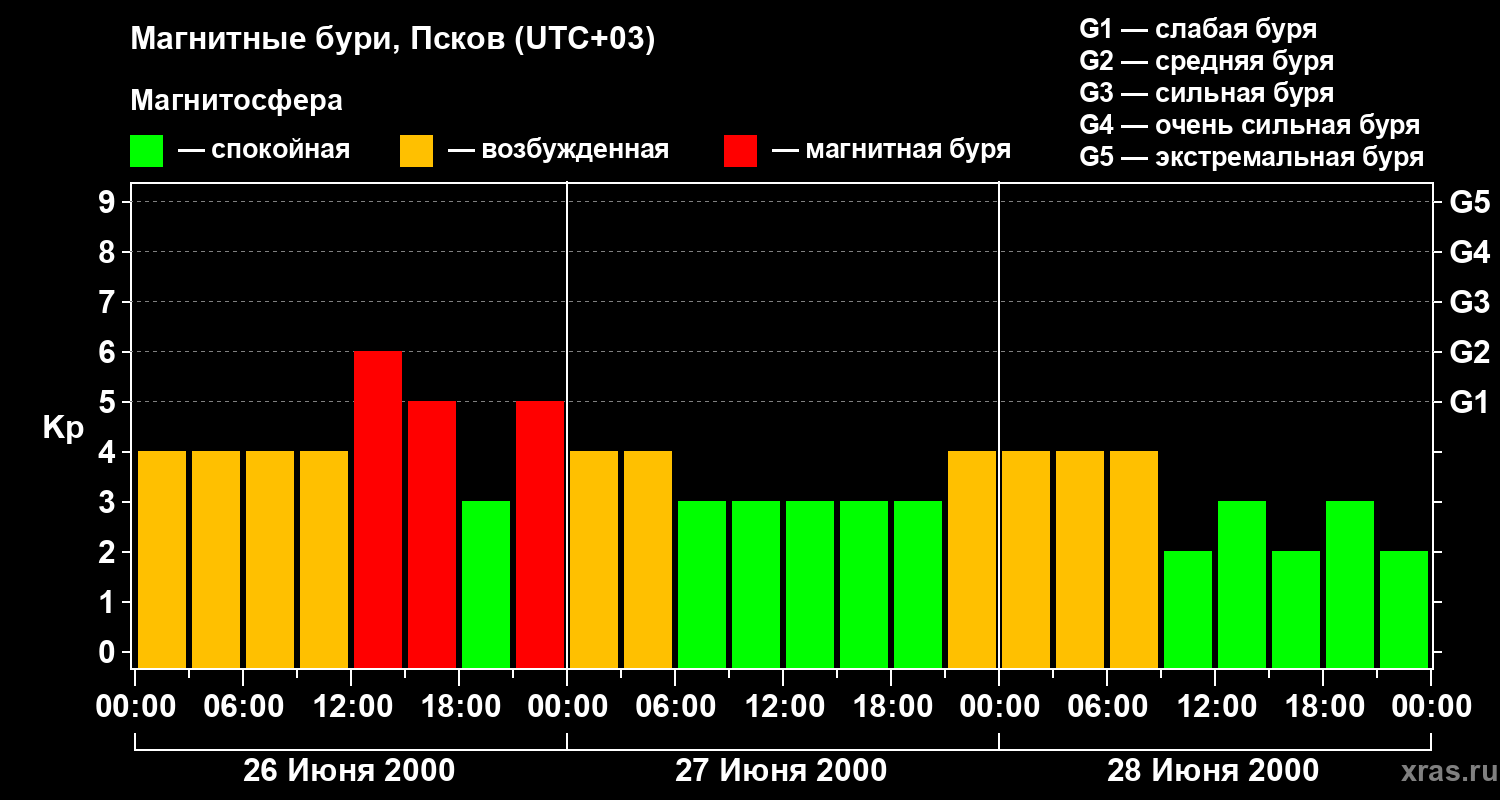Click the '— магнитная буря' legend label
The image size is (1500, 800).
click(891, 150)
